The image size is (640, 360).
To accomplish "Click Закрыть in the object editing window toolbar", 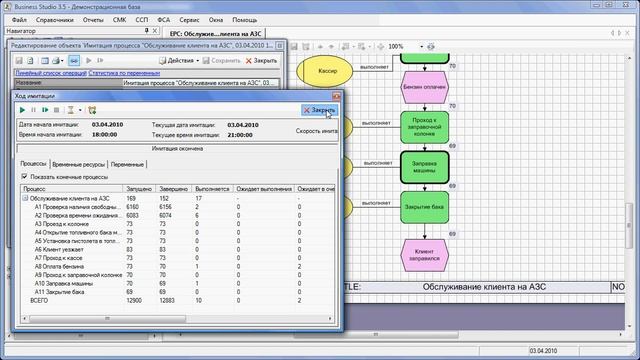I will pos(261,61).
